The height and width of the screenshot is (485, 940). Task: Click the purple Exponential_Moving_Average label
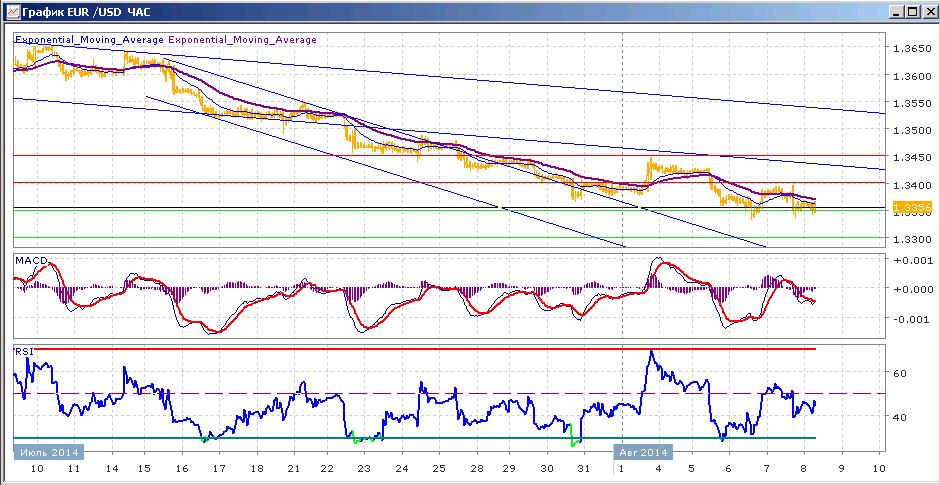click(x=242, y=40)
